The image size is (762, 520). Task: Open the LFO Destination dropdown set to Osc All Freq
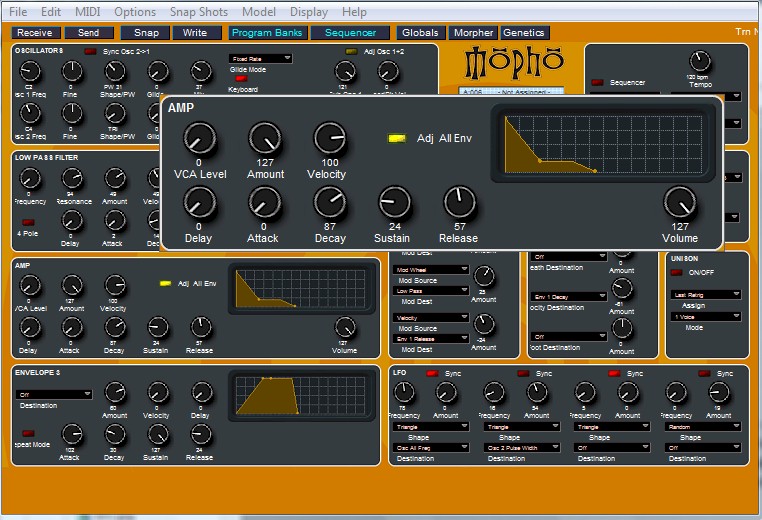431,448
